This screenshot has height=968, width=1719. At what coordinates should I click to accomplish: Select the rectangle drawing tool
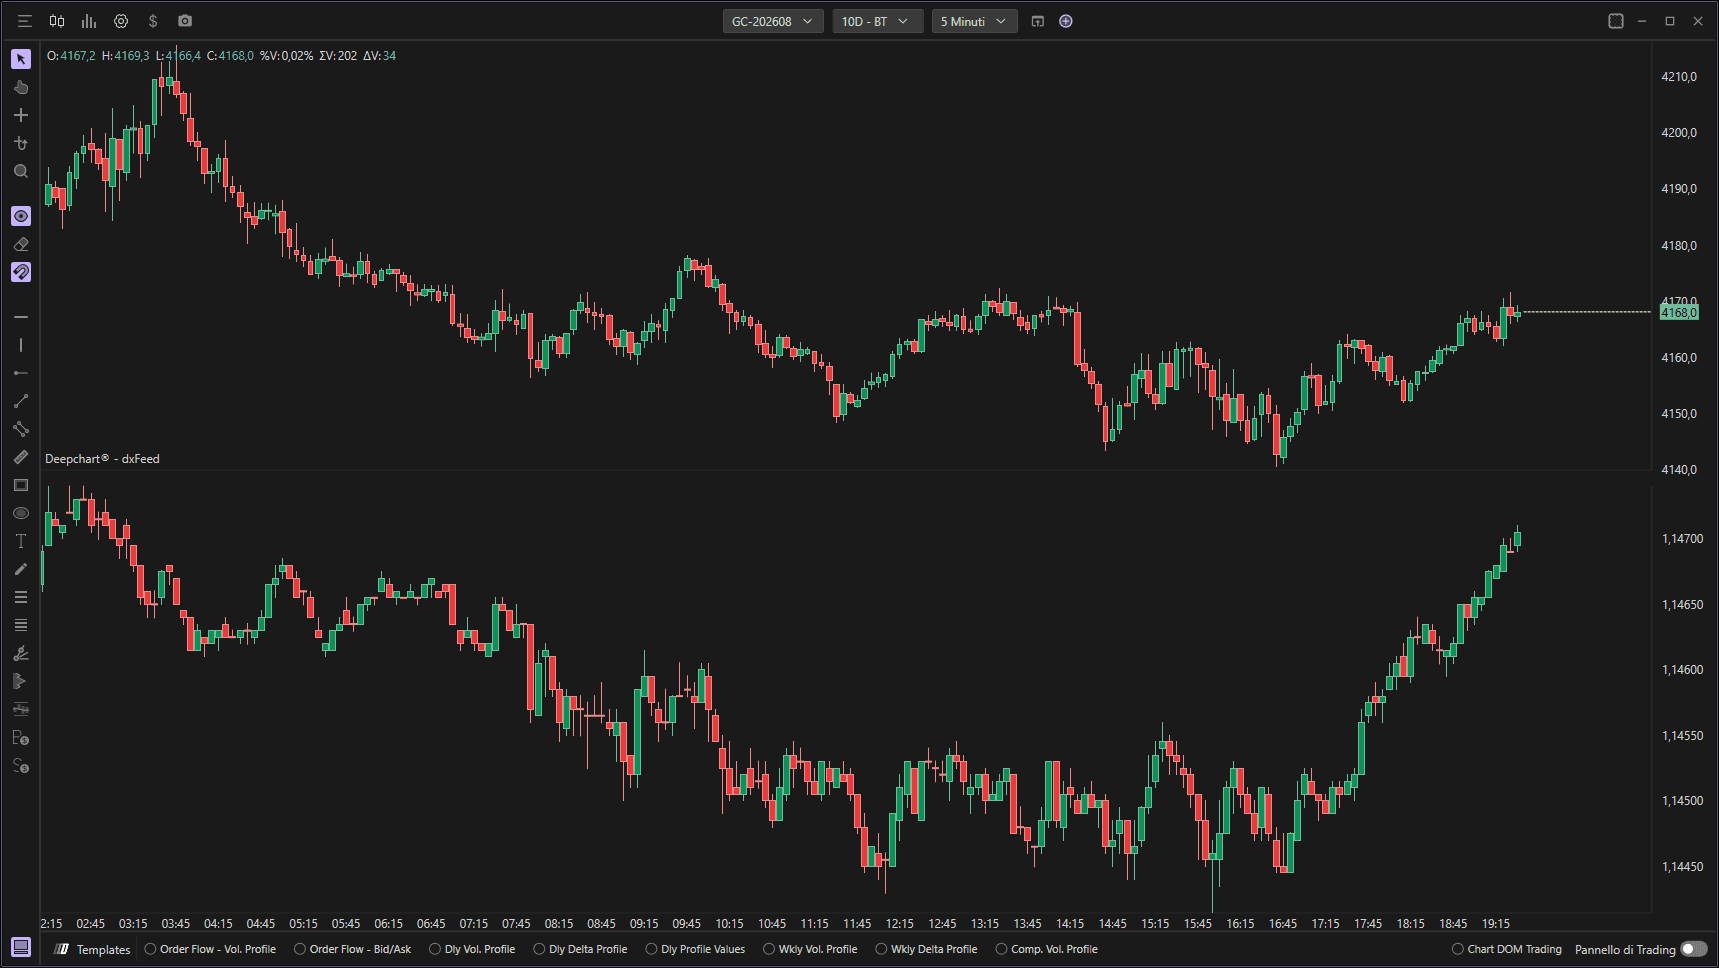[21, 485]
